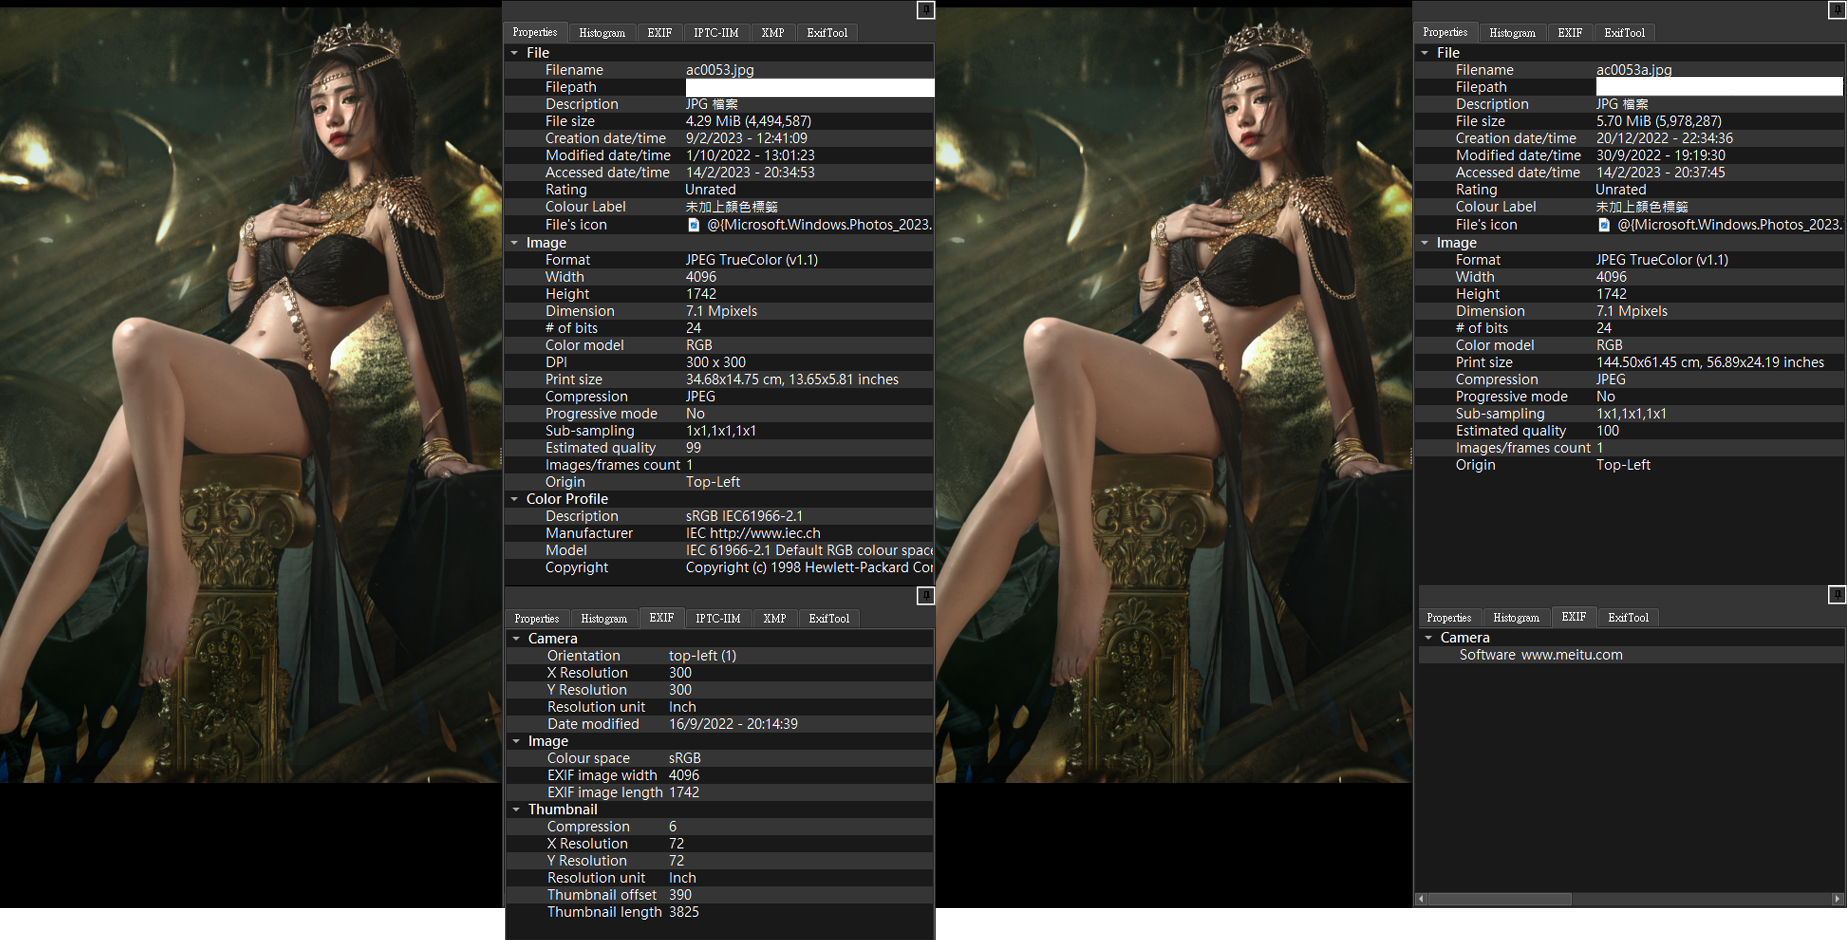1847x940 pixels.
Task: Collapse File section for ac0053.jpg
Action: tap(515, 53)
